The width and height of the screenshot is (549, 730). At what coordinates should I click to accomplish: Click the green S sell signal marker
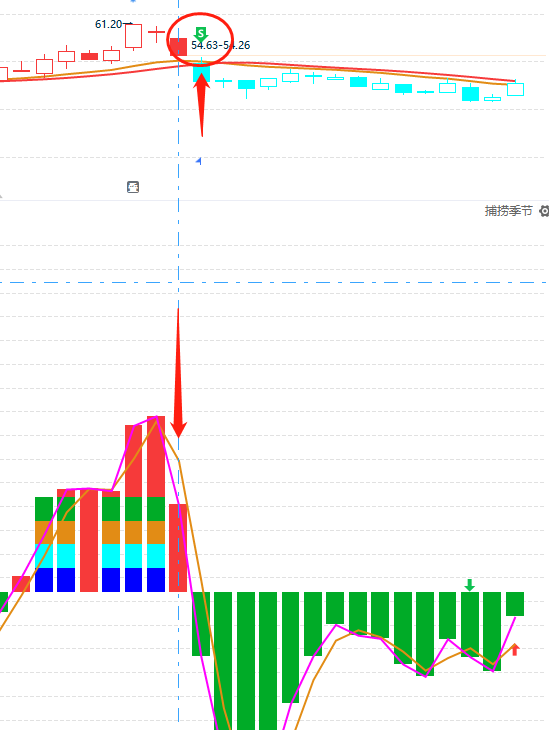click(x=201, y=34)
